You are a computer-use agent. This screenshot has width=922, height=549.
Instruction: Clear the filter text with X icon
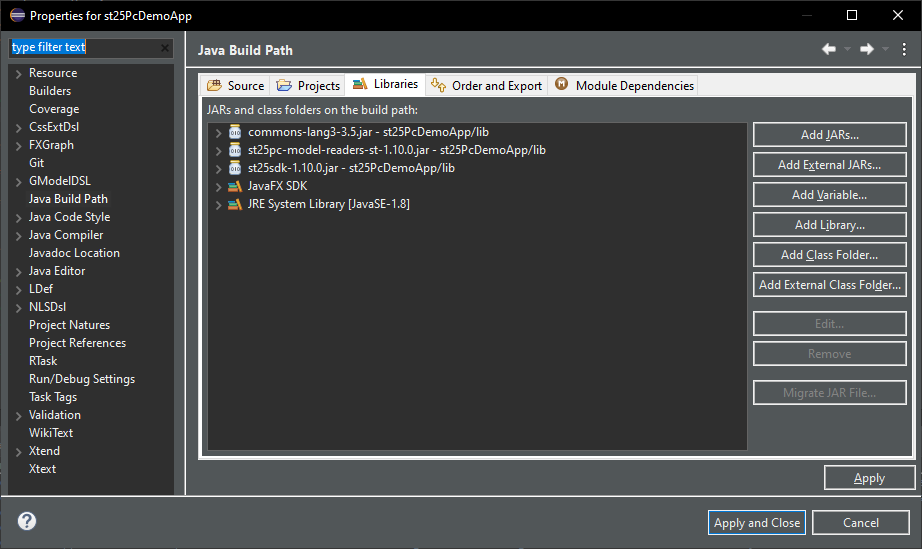tap(165, 48)
